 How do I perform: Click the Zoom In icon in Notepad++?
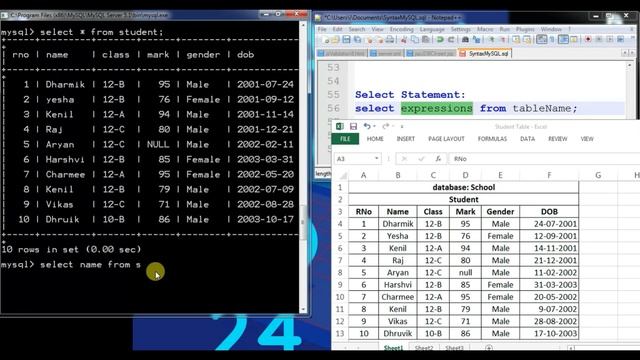click(x=491, y=40)
